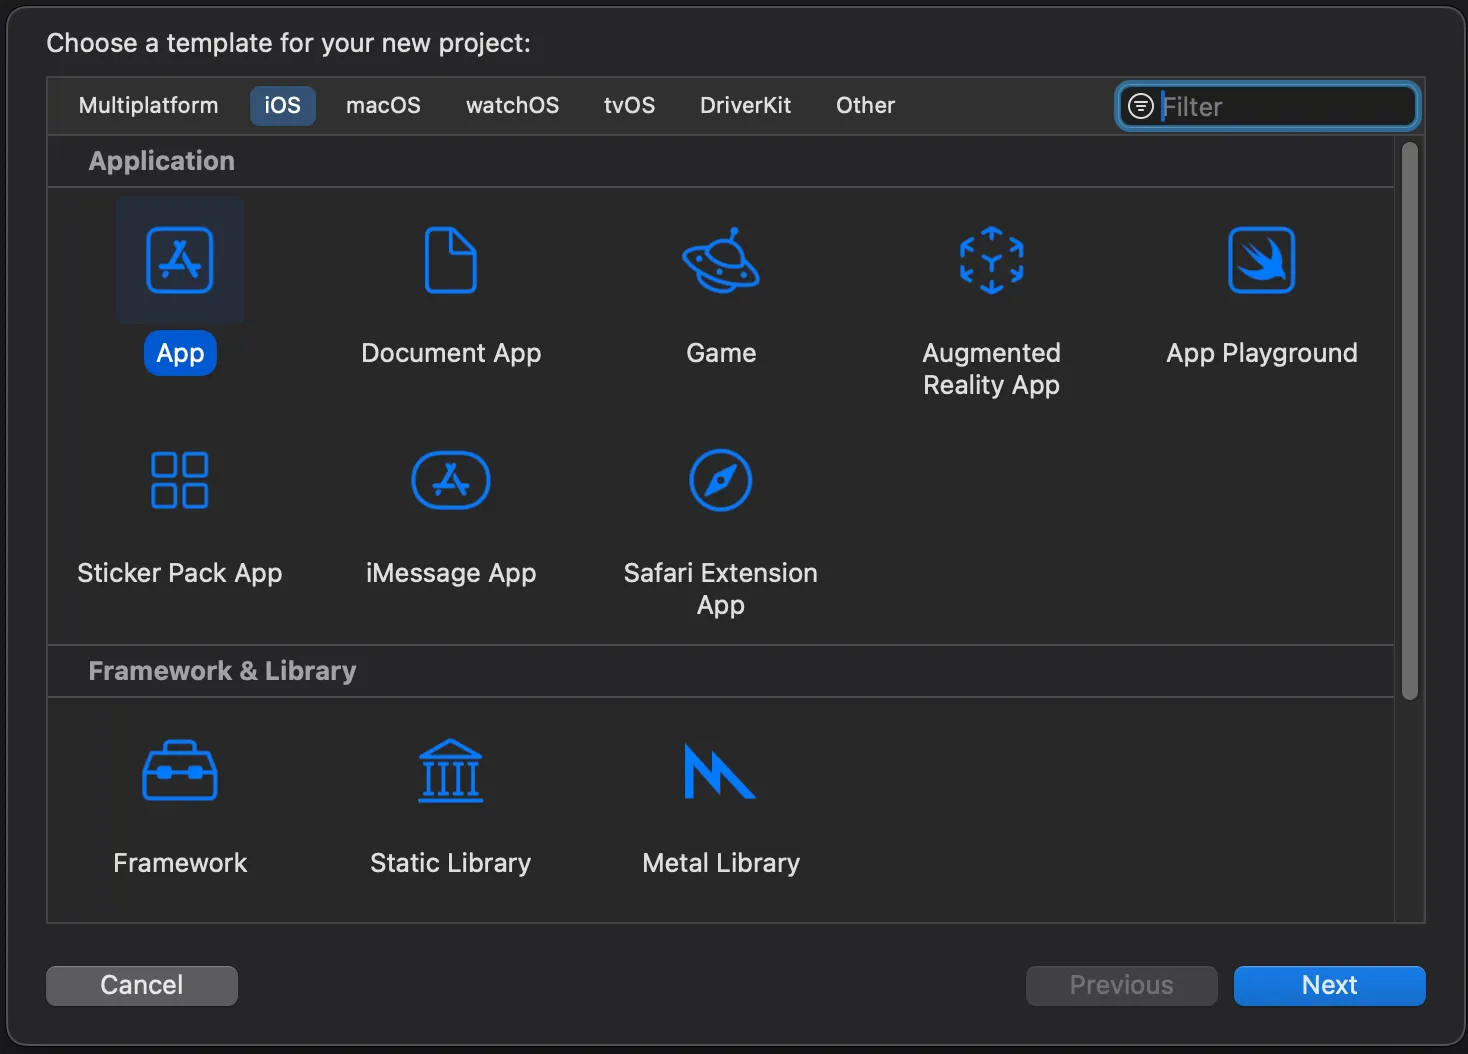This screenshot has width=1468, height=1054.
Task: Switch to the iOS platform tab
Action: (283, 105)
